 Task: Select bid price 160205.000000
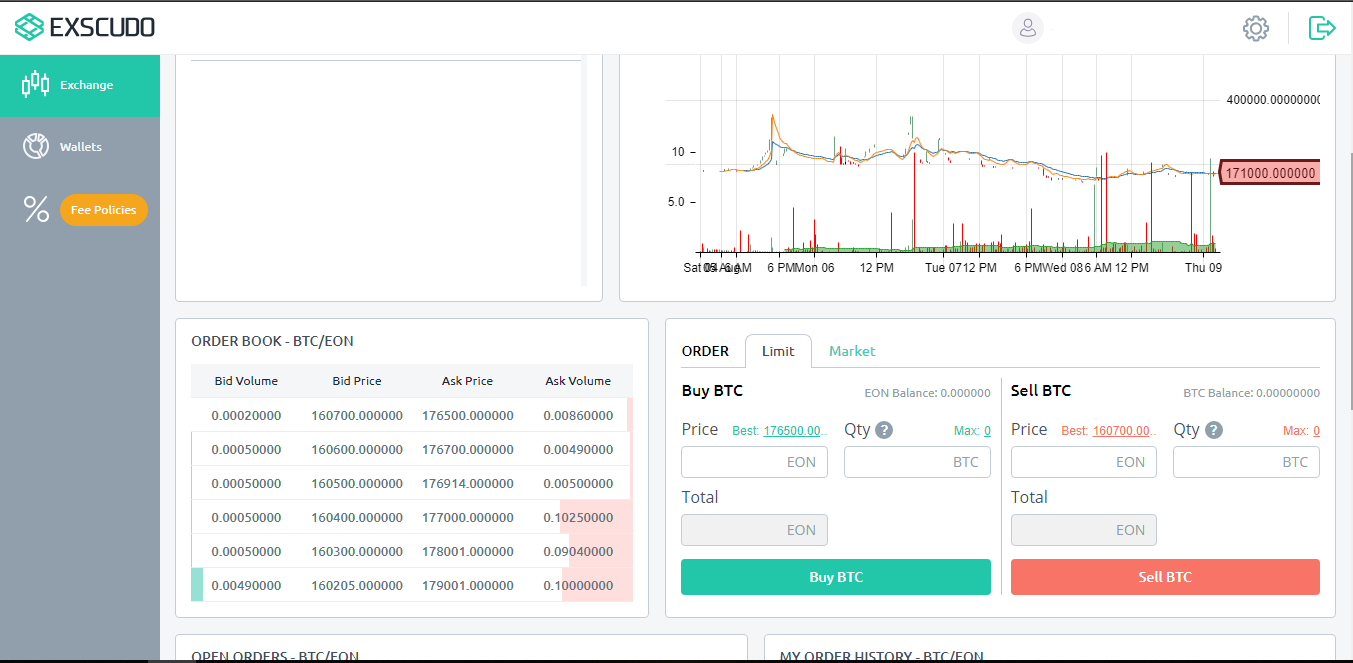click(x=357, y=585)
